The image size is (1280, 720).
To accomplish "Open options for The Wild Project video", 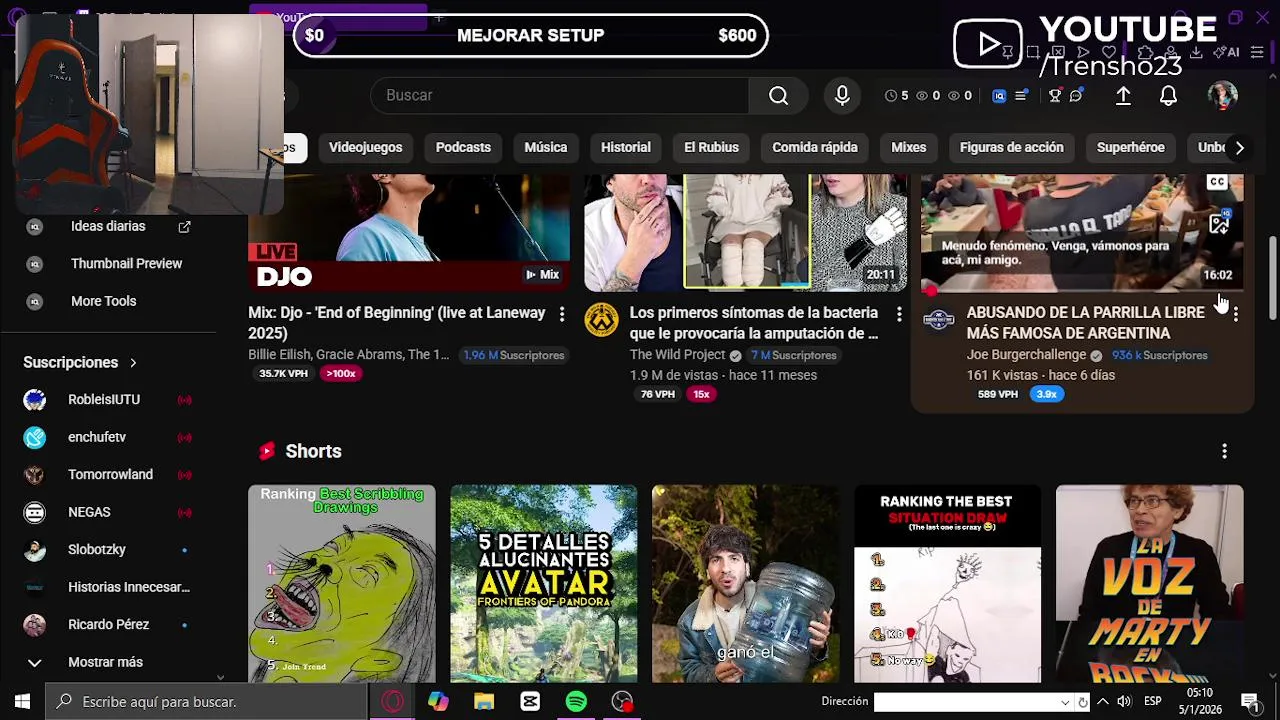I will (898, 314).
